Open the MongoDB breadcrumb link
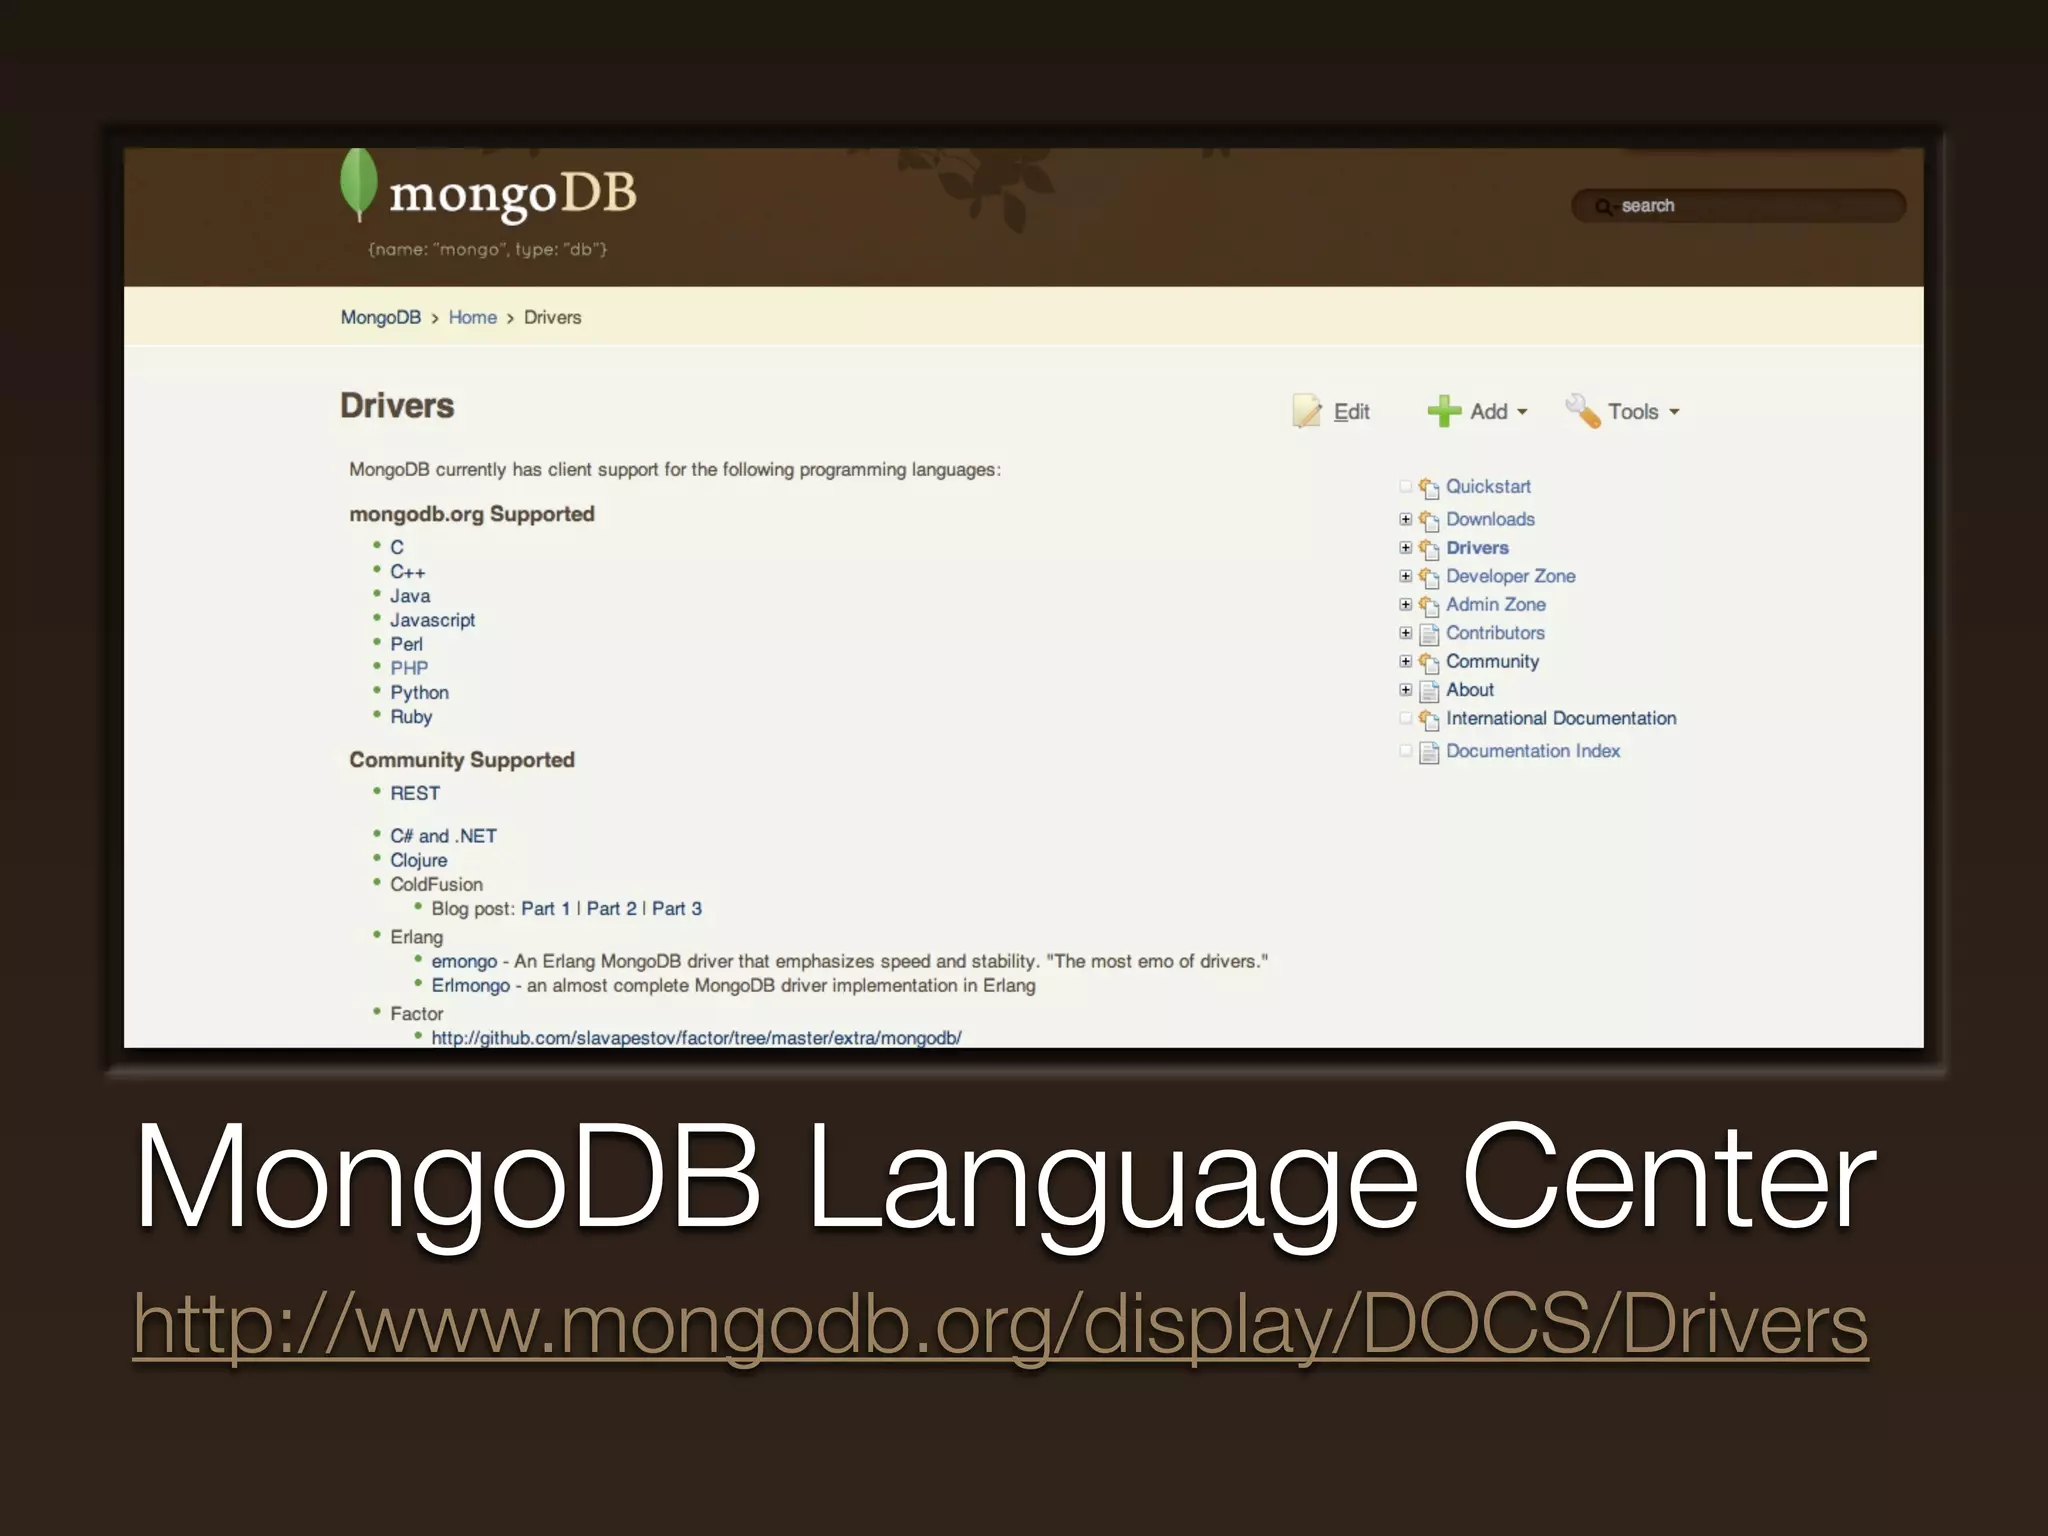This screenshot has height=1536, width=2048. [380, 317]
